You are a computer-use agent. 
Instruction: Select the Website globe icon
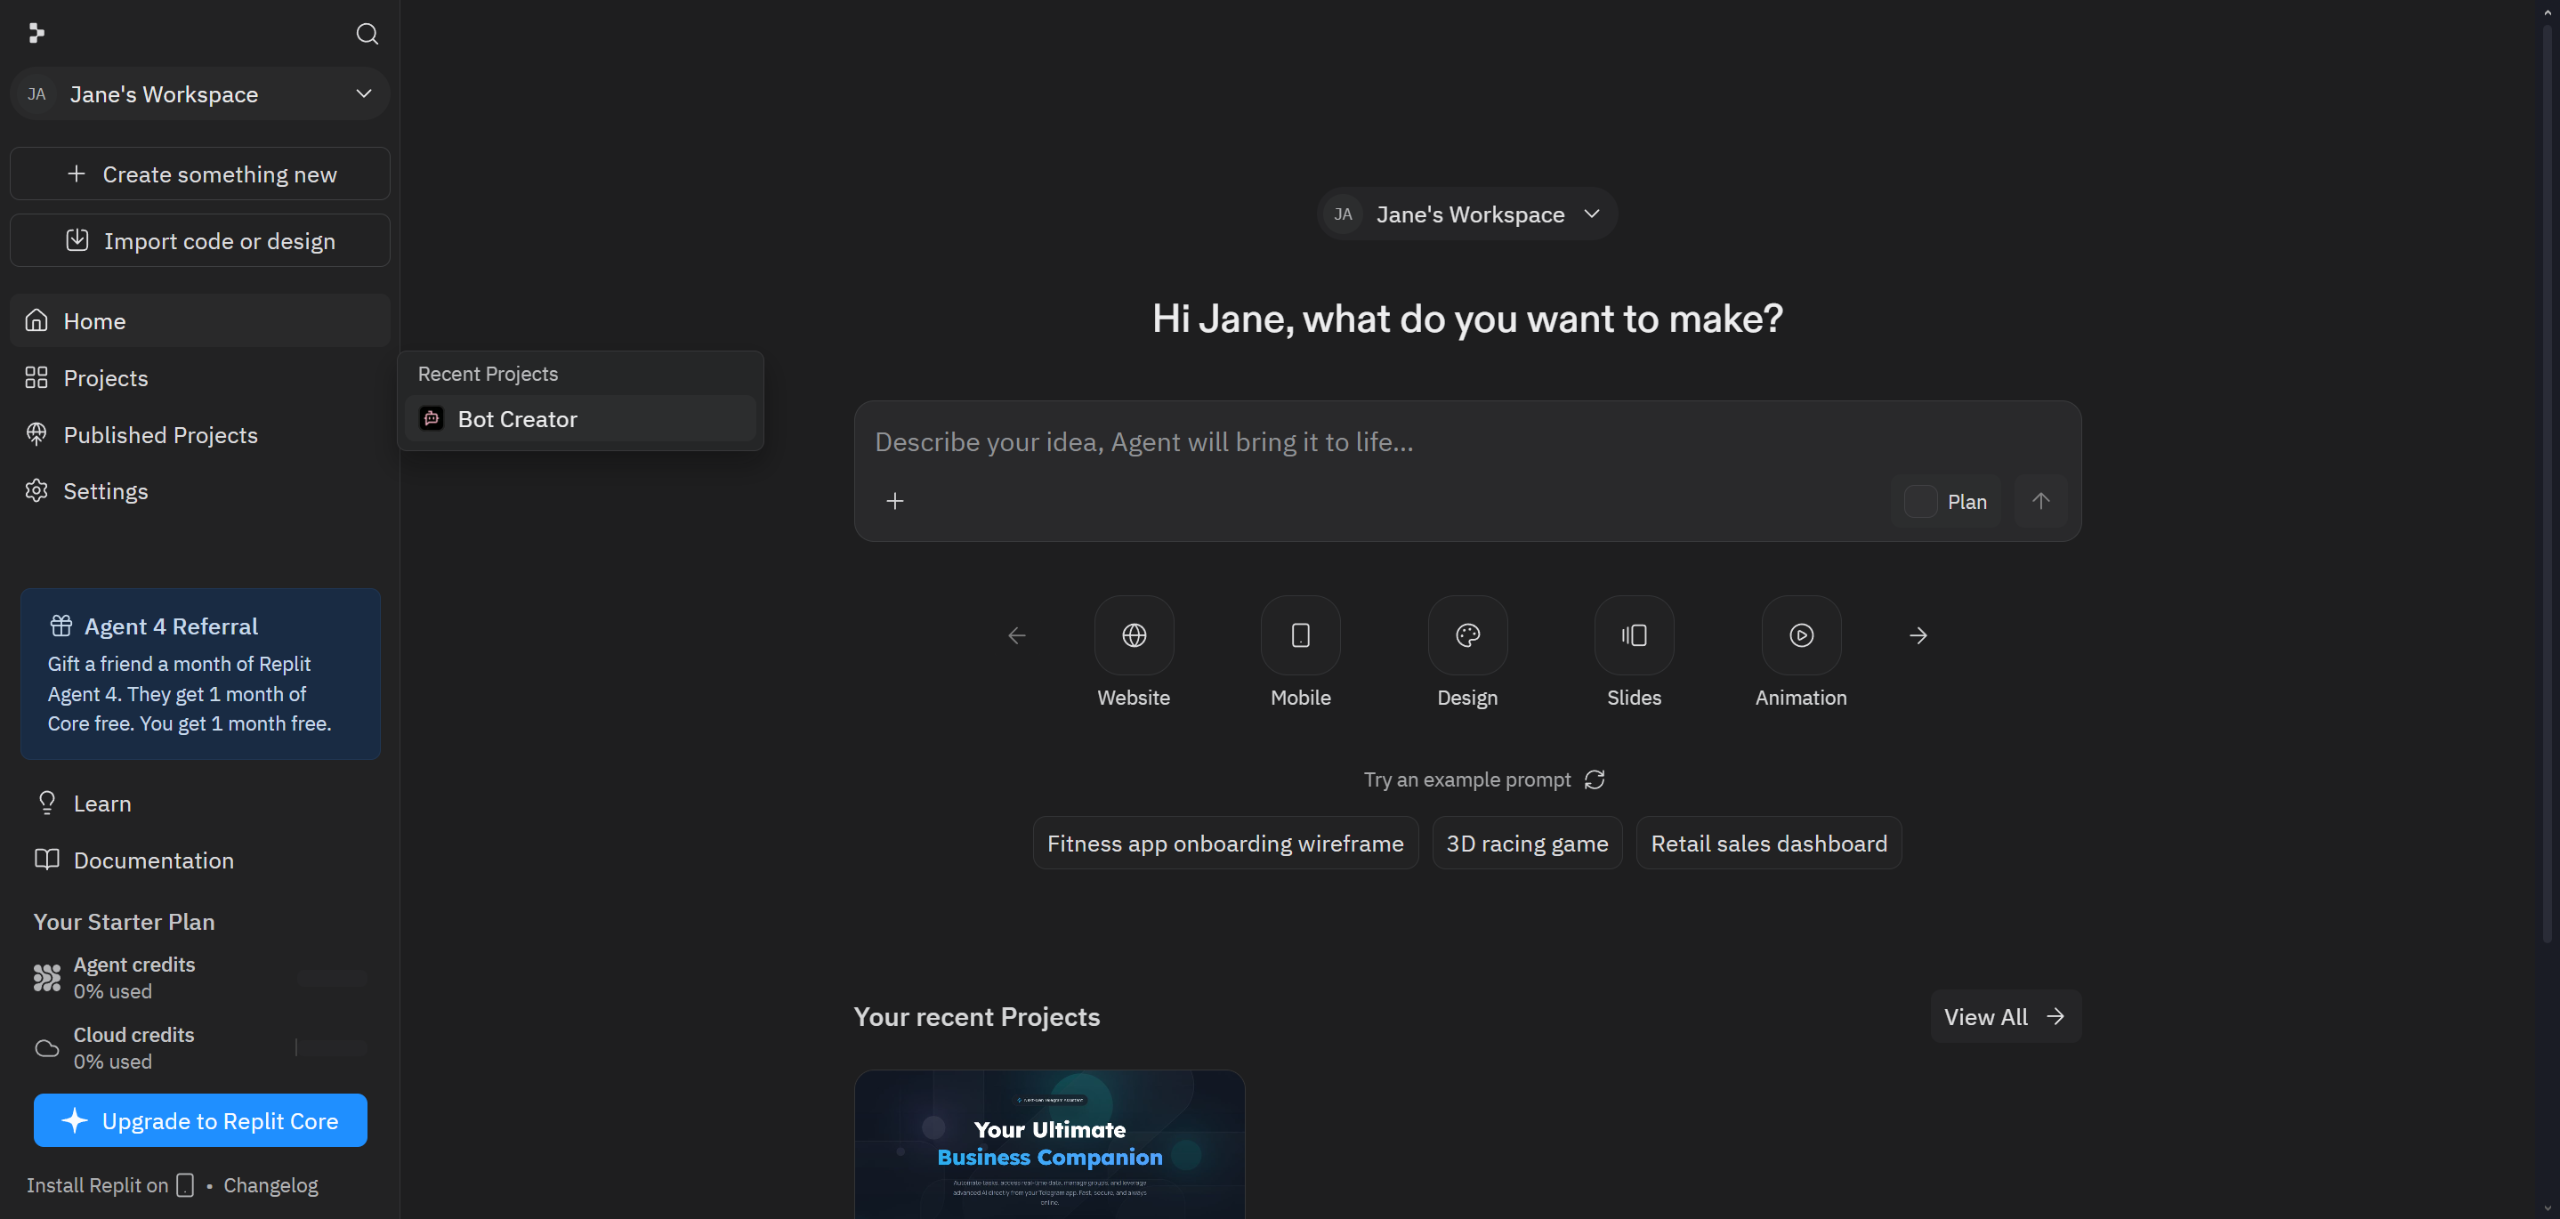pos(1133,635)
